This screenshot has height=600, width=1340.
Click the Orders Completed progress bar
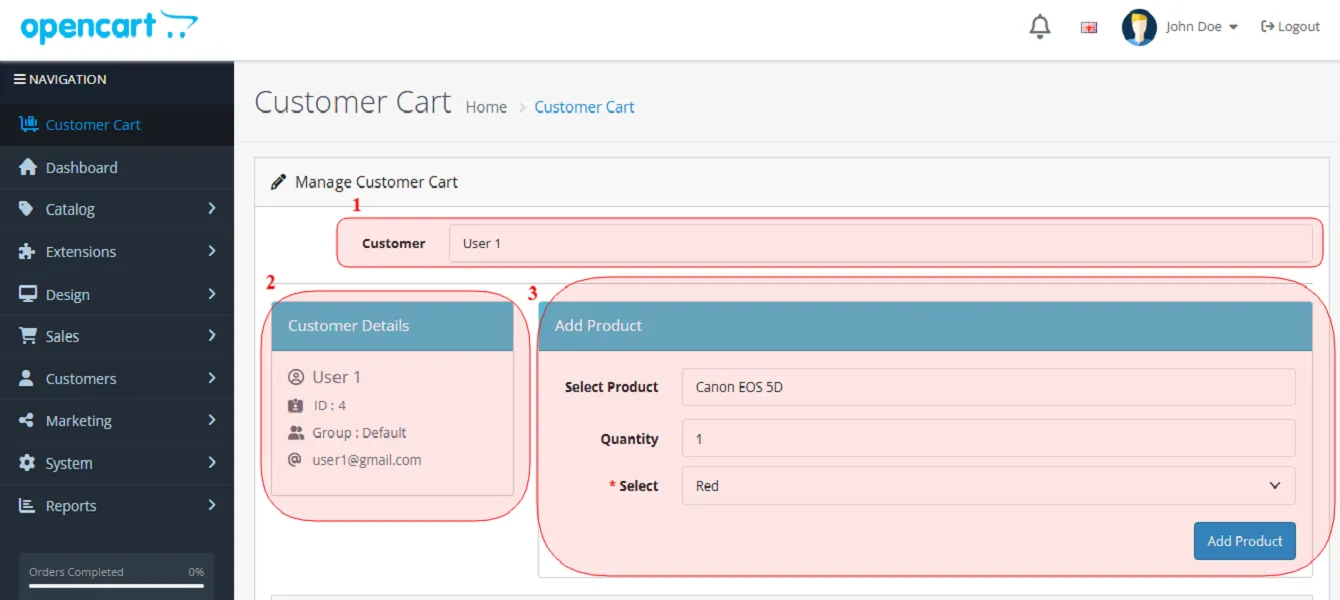[x=116, y=585]
